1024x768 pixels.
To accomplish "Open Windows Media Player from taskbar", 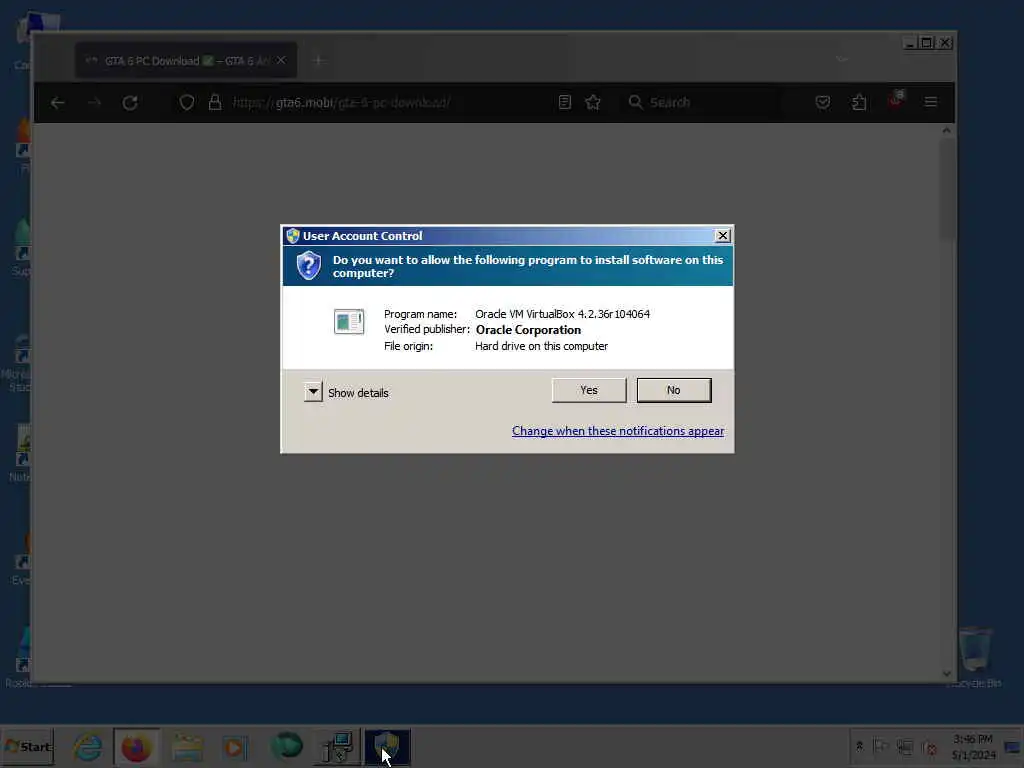I will (235, 747).
